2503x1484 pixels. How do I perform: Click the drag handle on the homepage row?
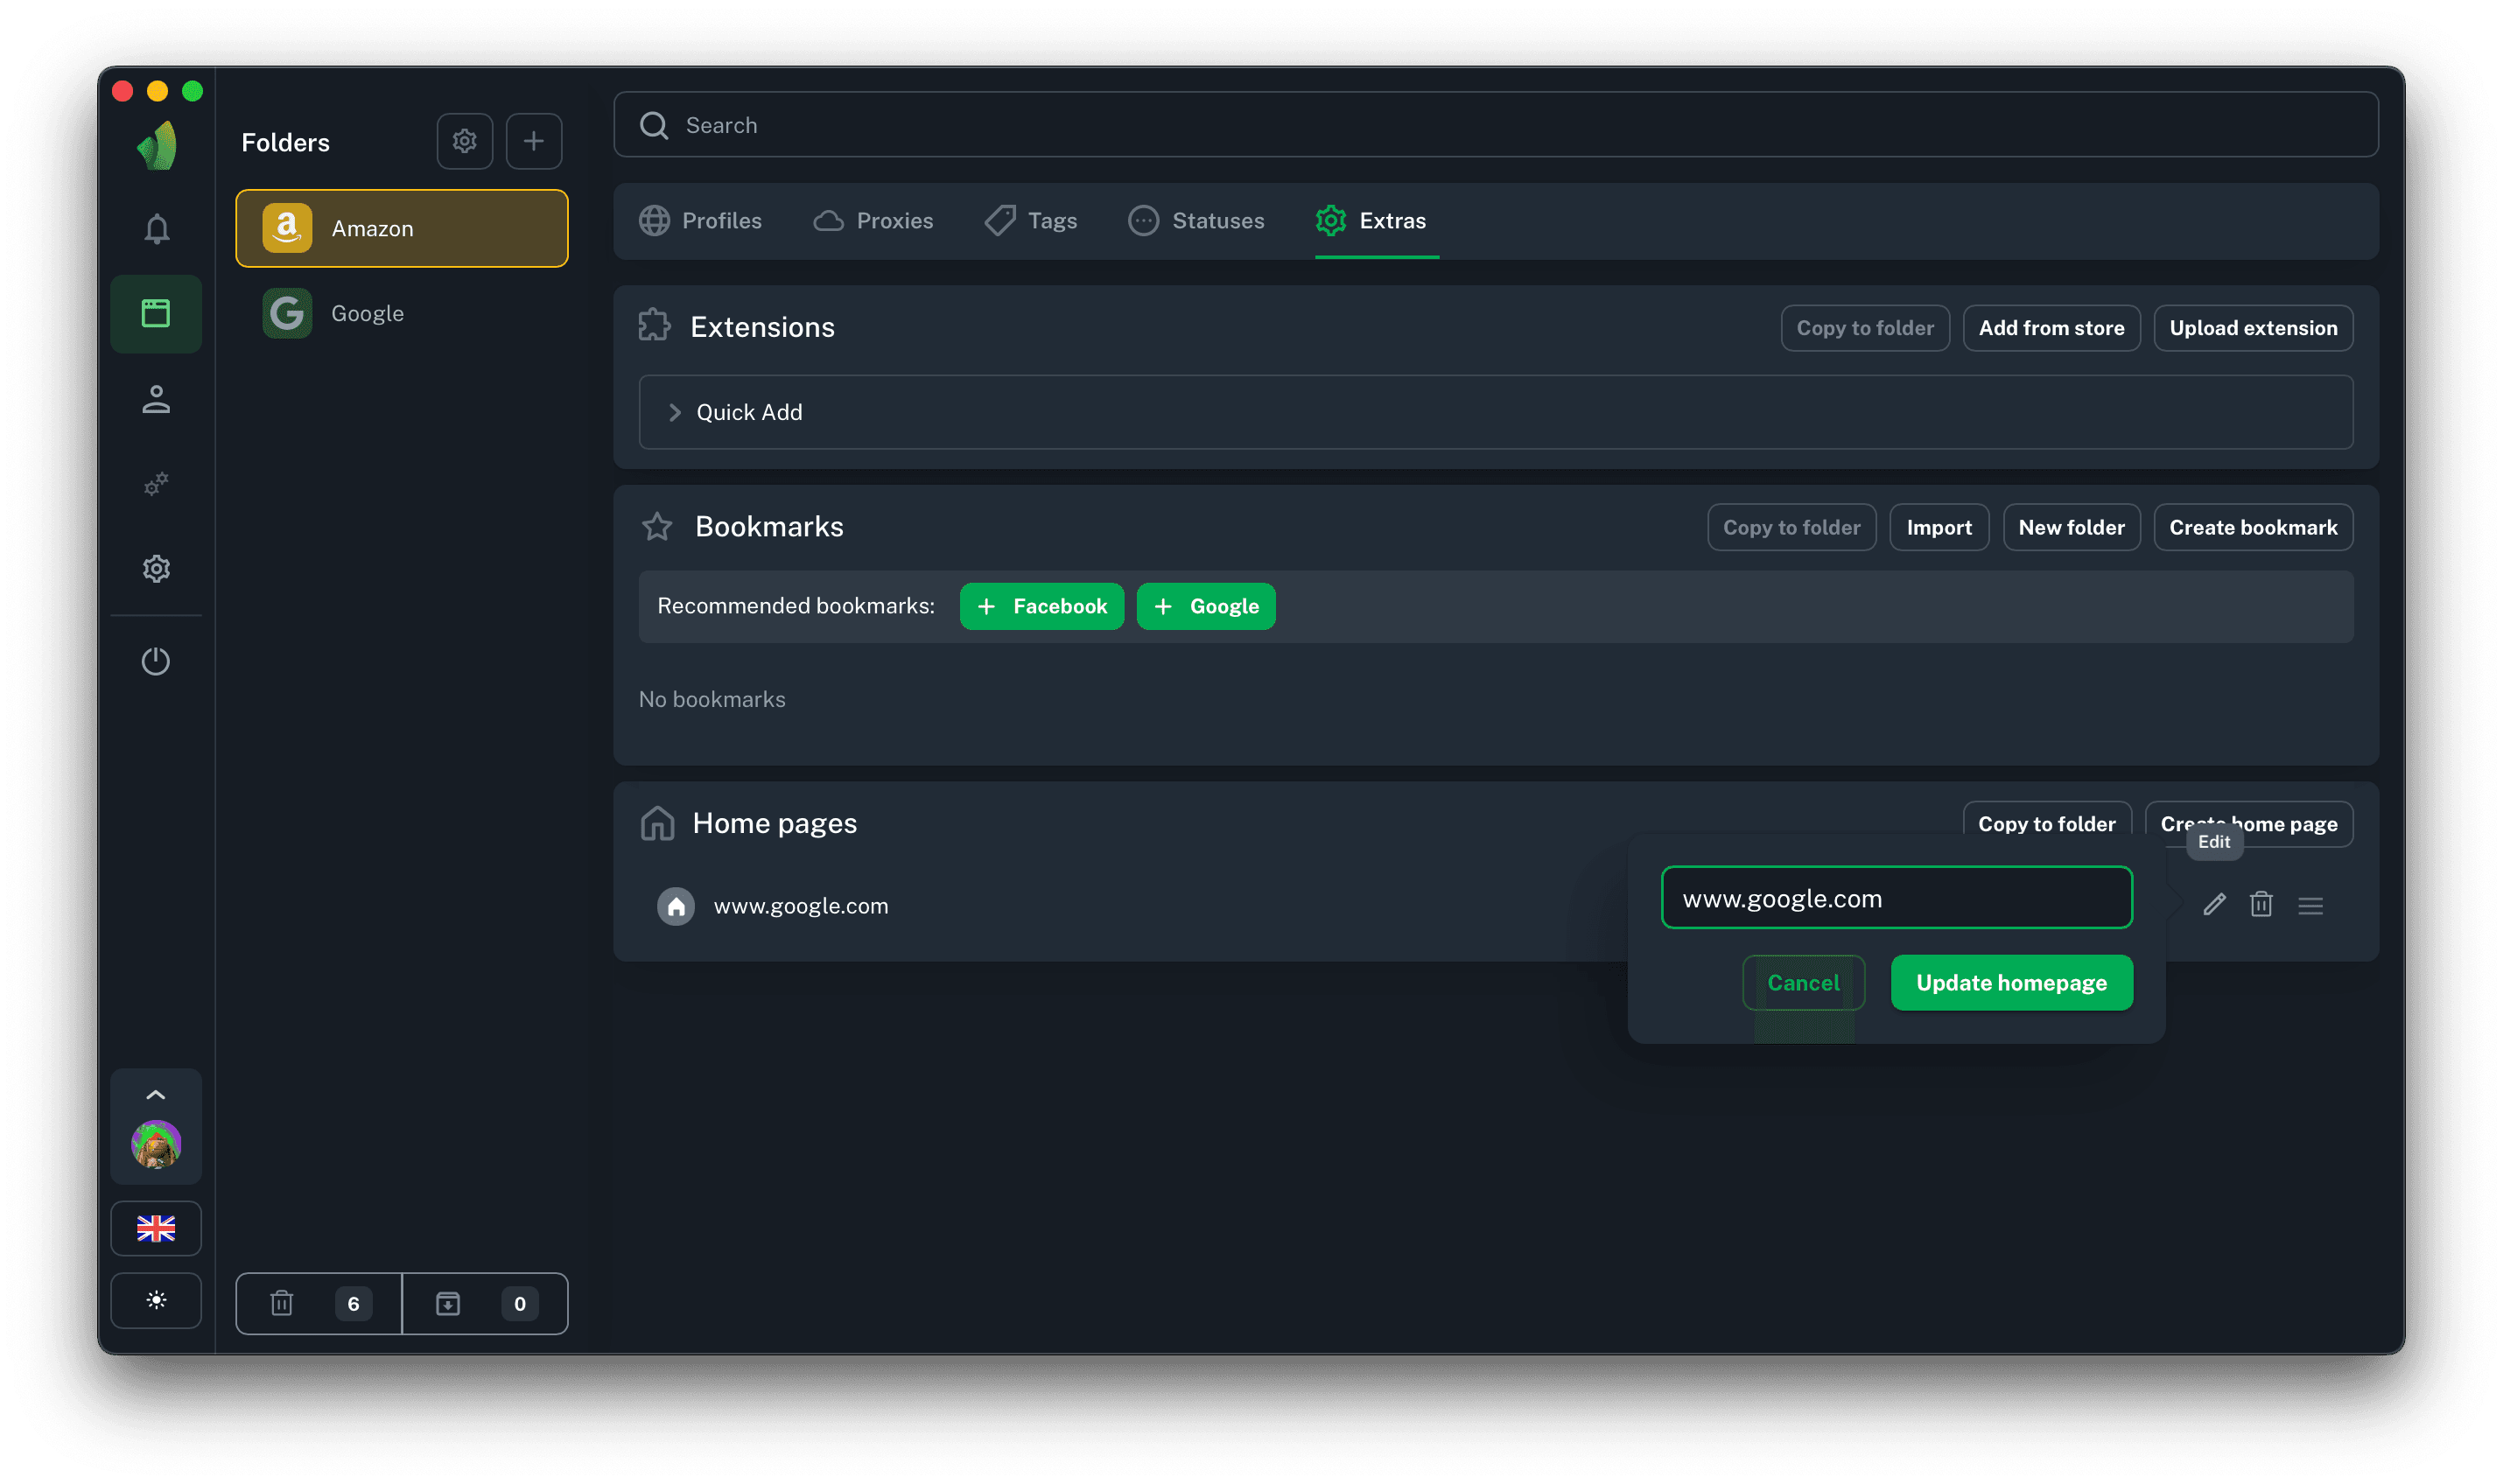pyautogui.click(x=2310, y=906)
